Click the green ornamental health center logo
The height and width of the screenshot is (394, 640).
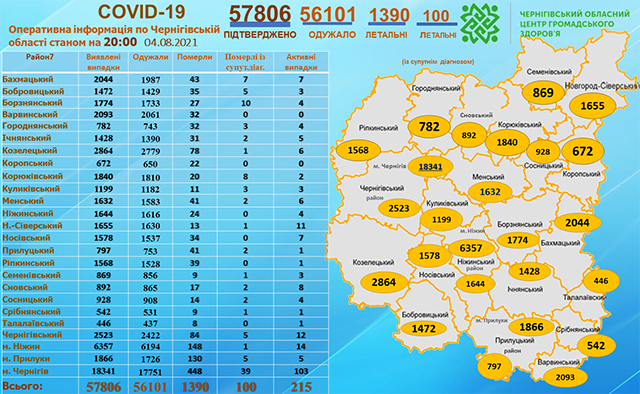coord(480,23)
